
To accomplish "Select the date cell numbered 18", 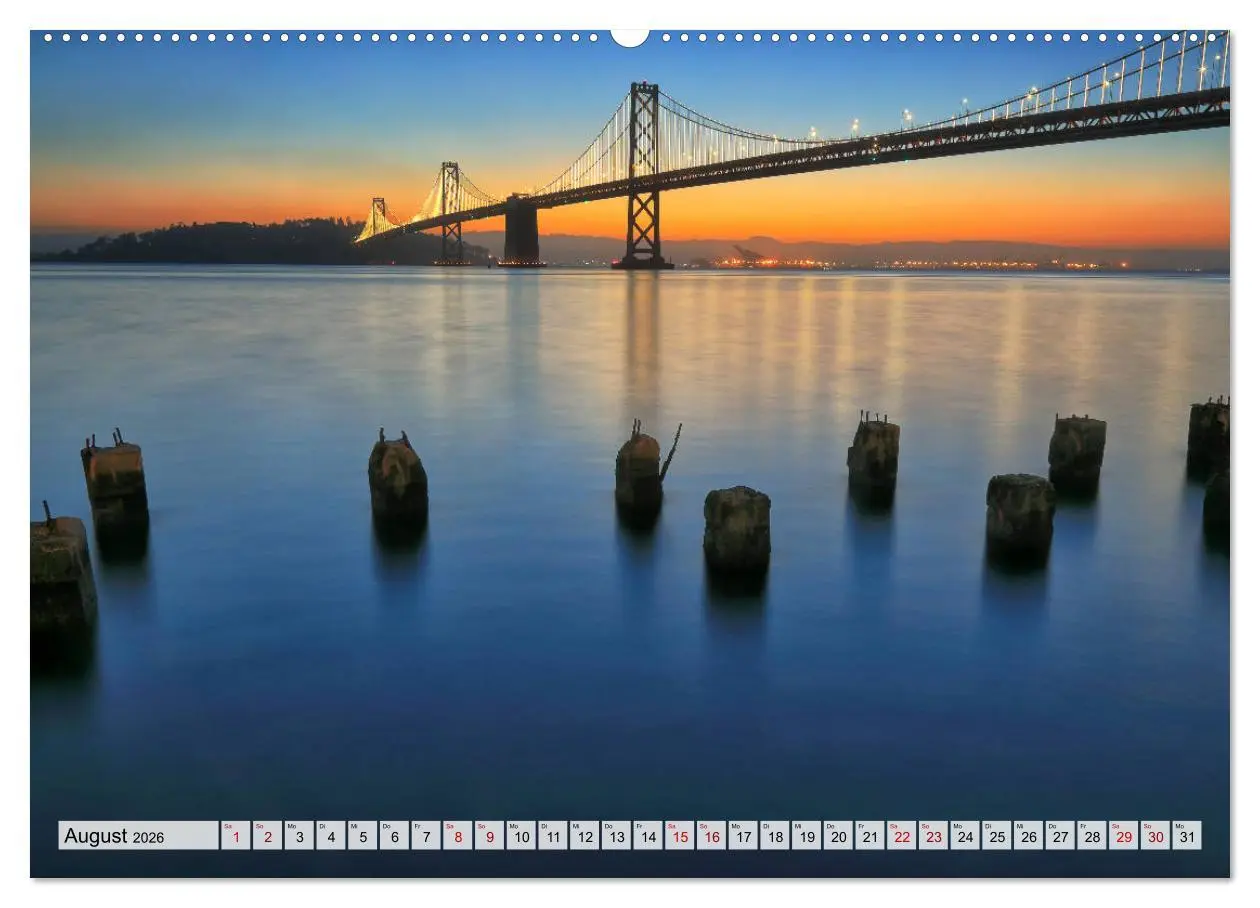I will coord(774,836).
